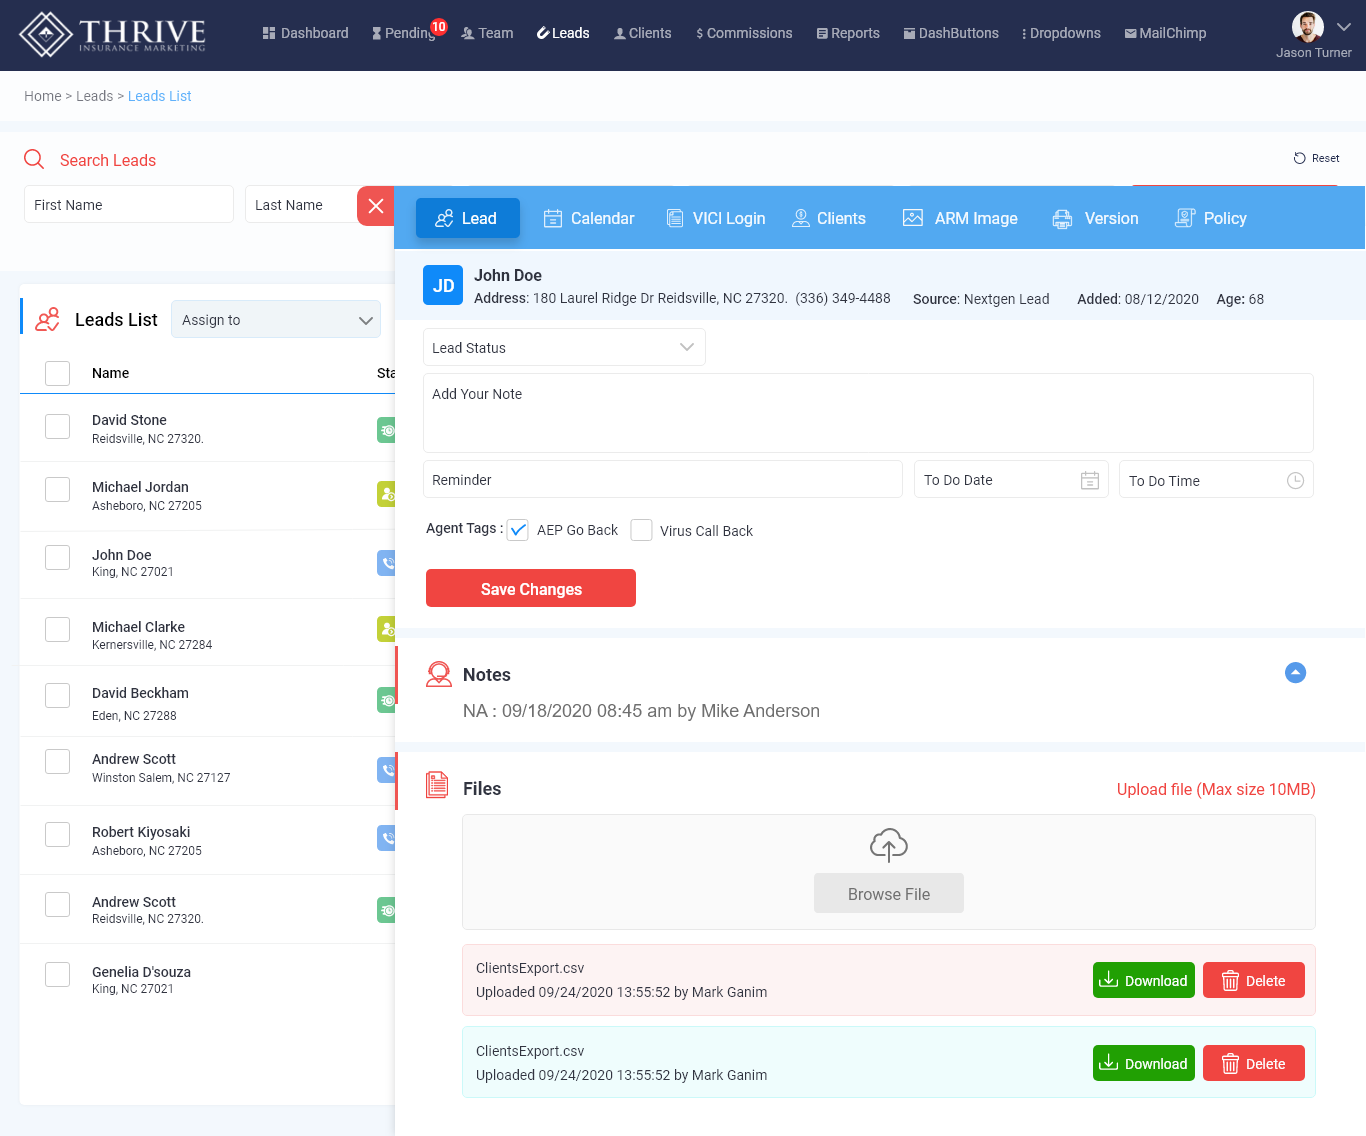Screen dimensions: 1366x1136
Task: Click the Reset refresh icon
Action: [1299, 158]
